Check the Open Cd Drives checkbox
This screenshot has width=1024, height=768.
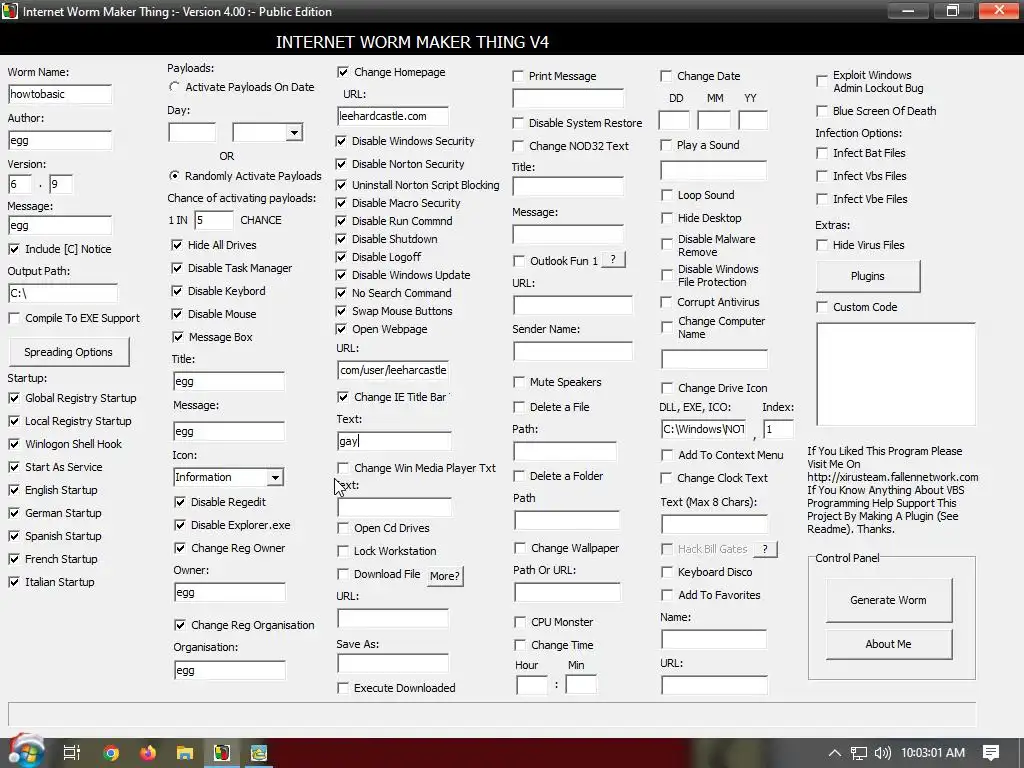click(x=343, y=528)
